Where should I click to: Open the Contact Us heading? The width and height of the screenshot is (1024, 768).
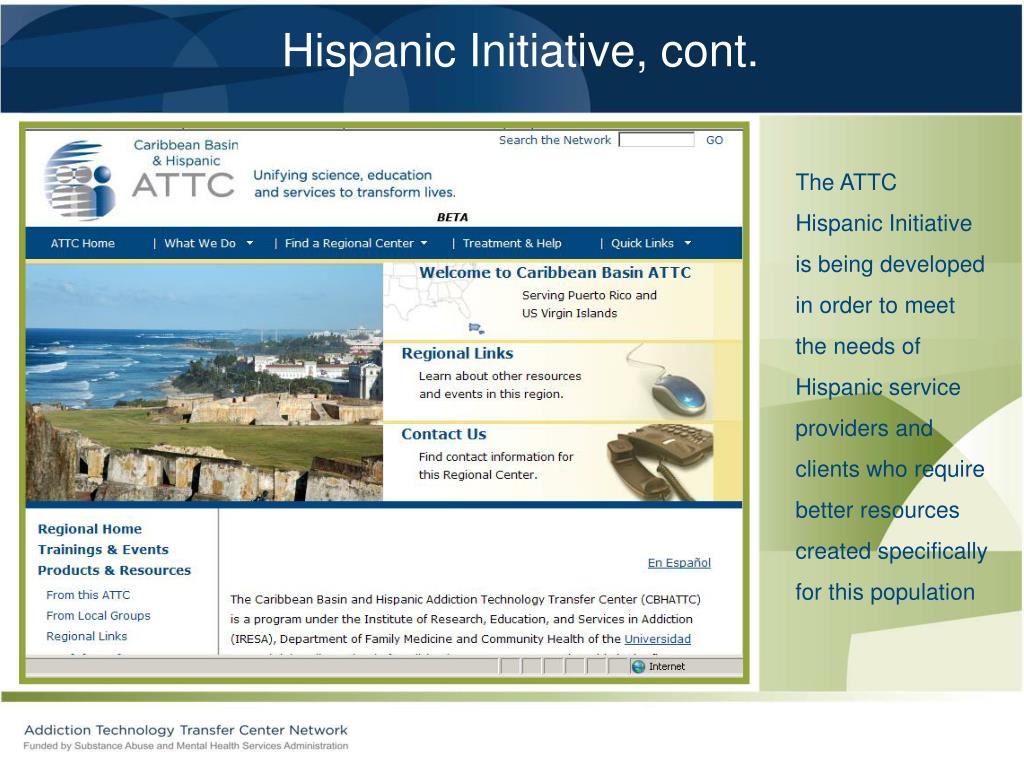coord(443,434)
